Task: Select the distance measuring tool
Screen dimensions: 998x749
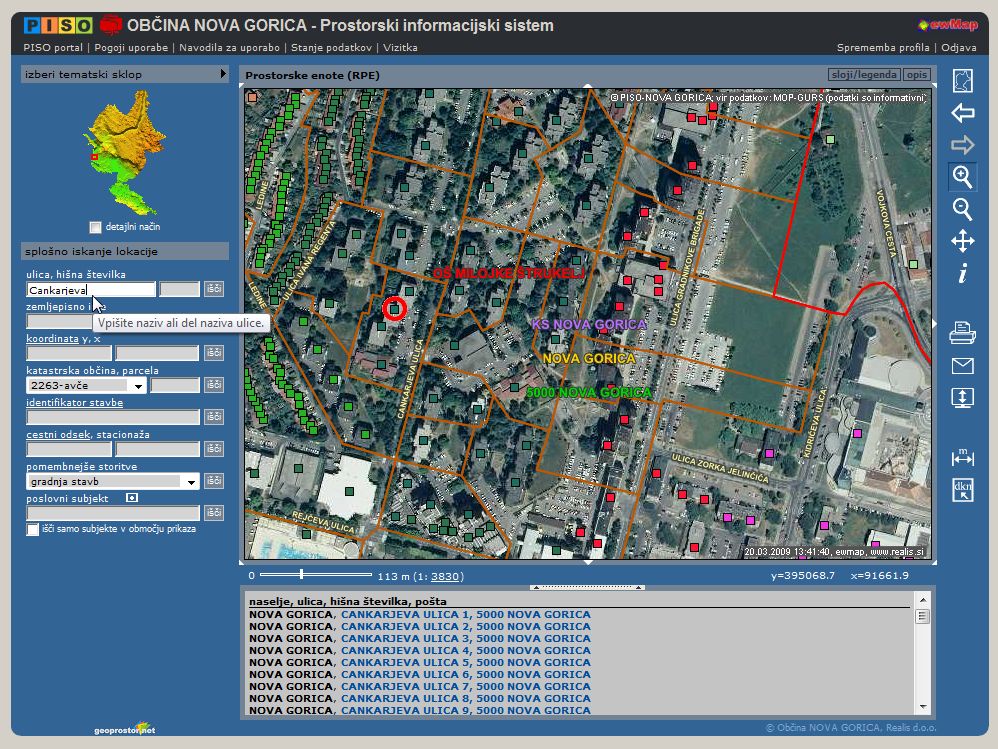Action: click(x=962, y=457)
